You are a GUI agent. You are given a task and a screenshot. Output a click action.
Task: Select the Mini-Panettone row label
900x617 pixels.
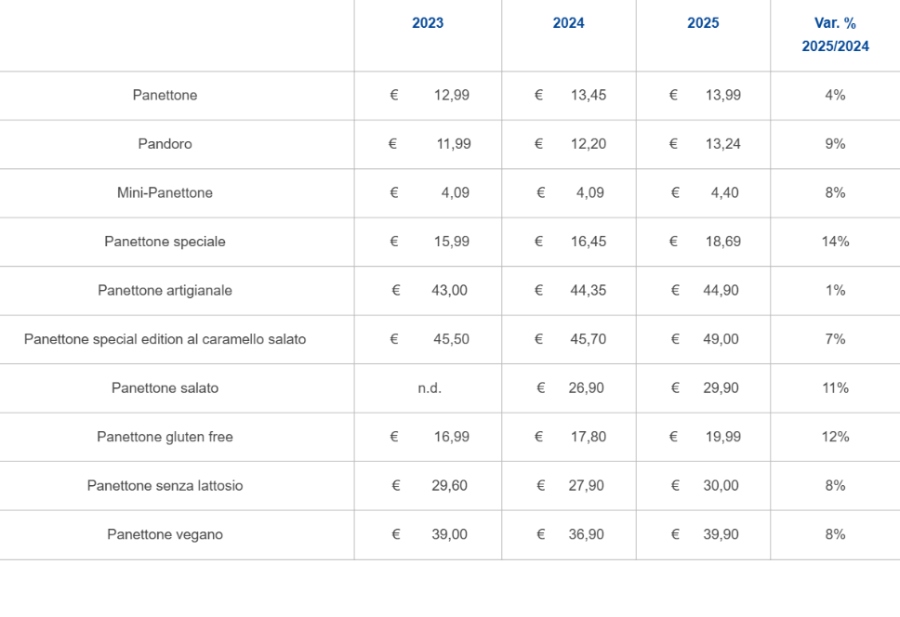pos(165,193)
